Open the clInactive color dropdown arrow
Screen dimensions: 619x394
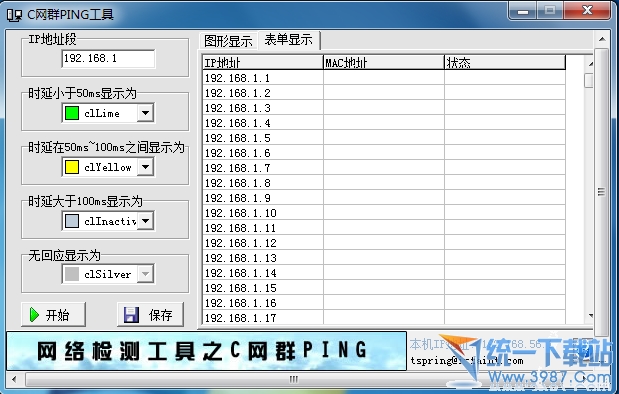click(x=146, y=221)
